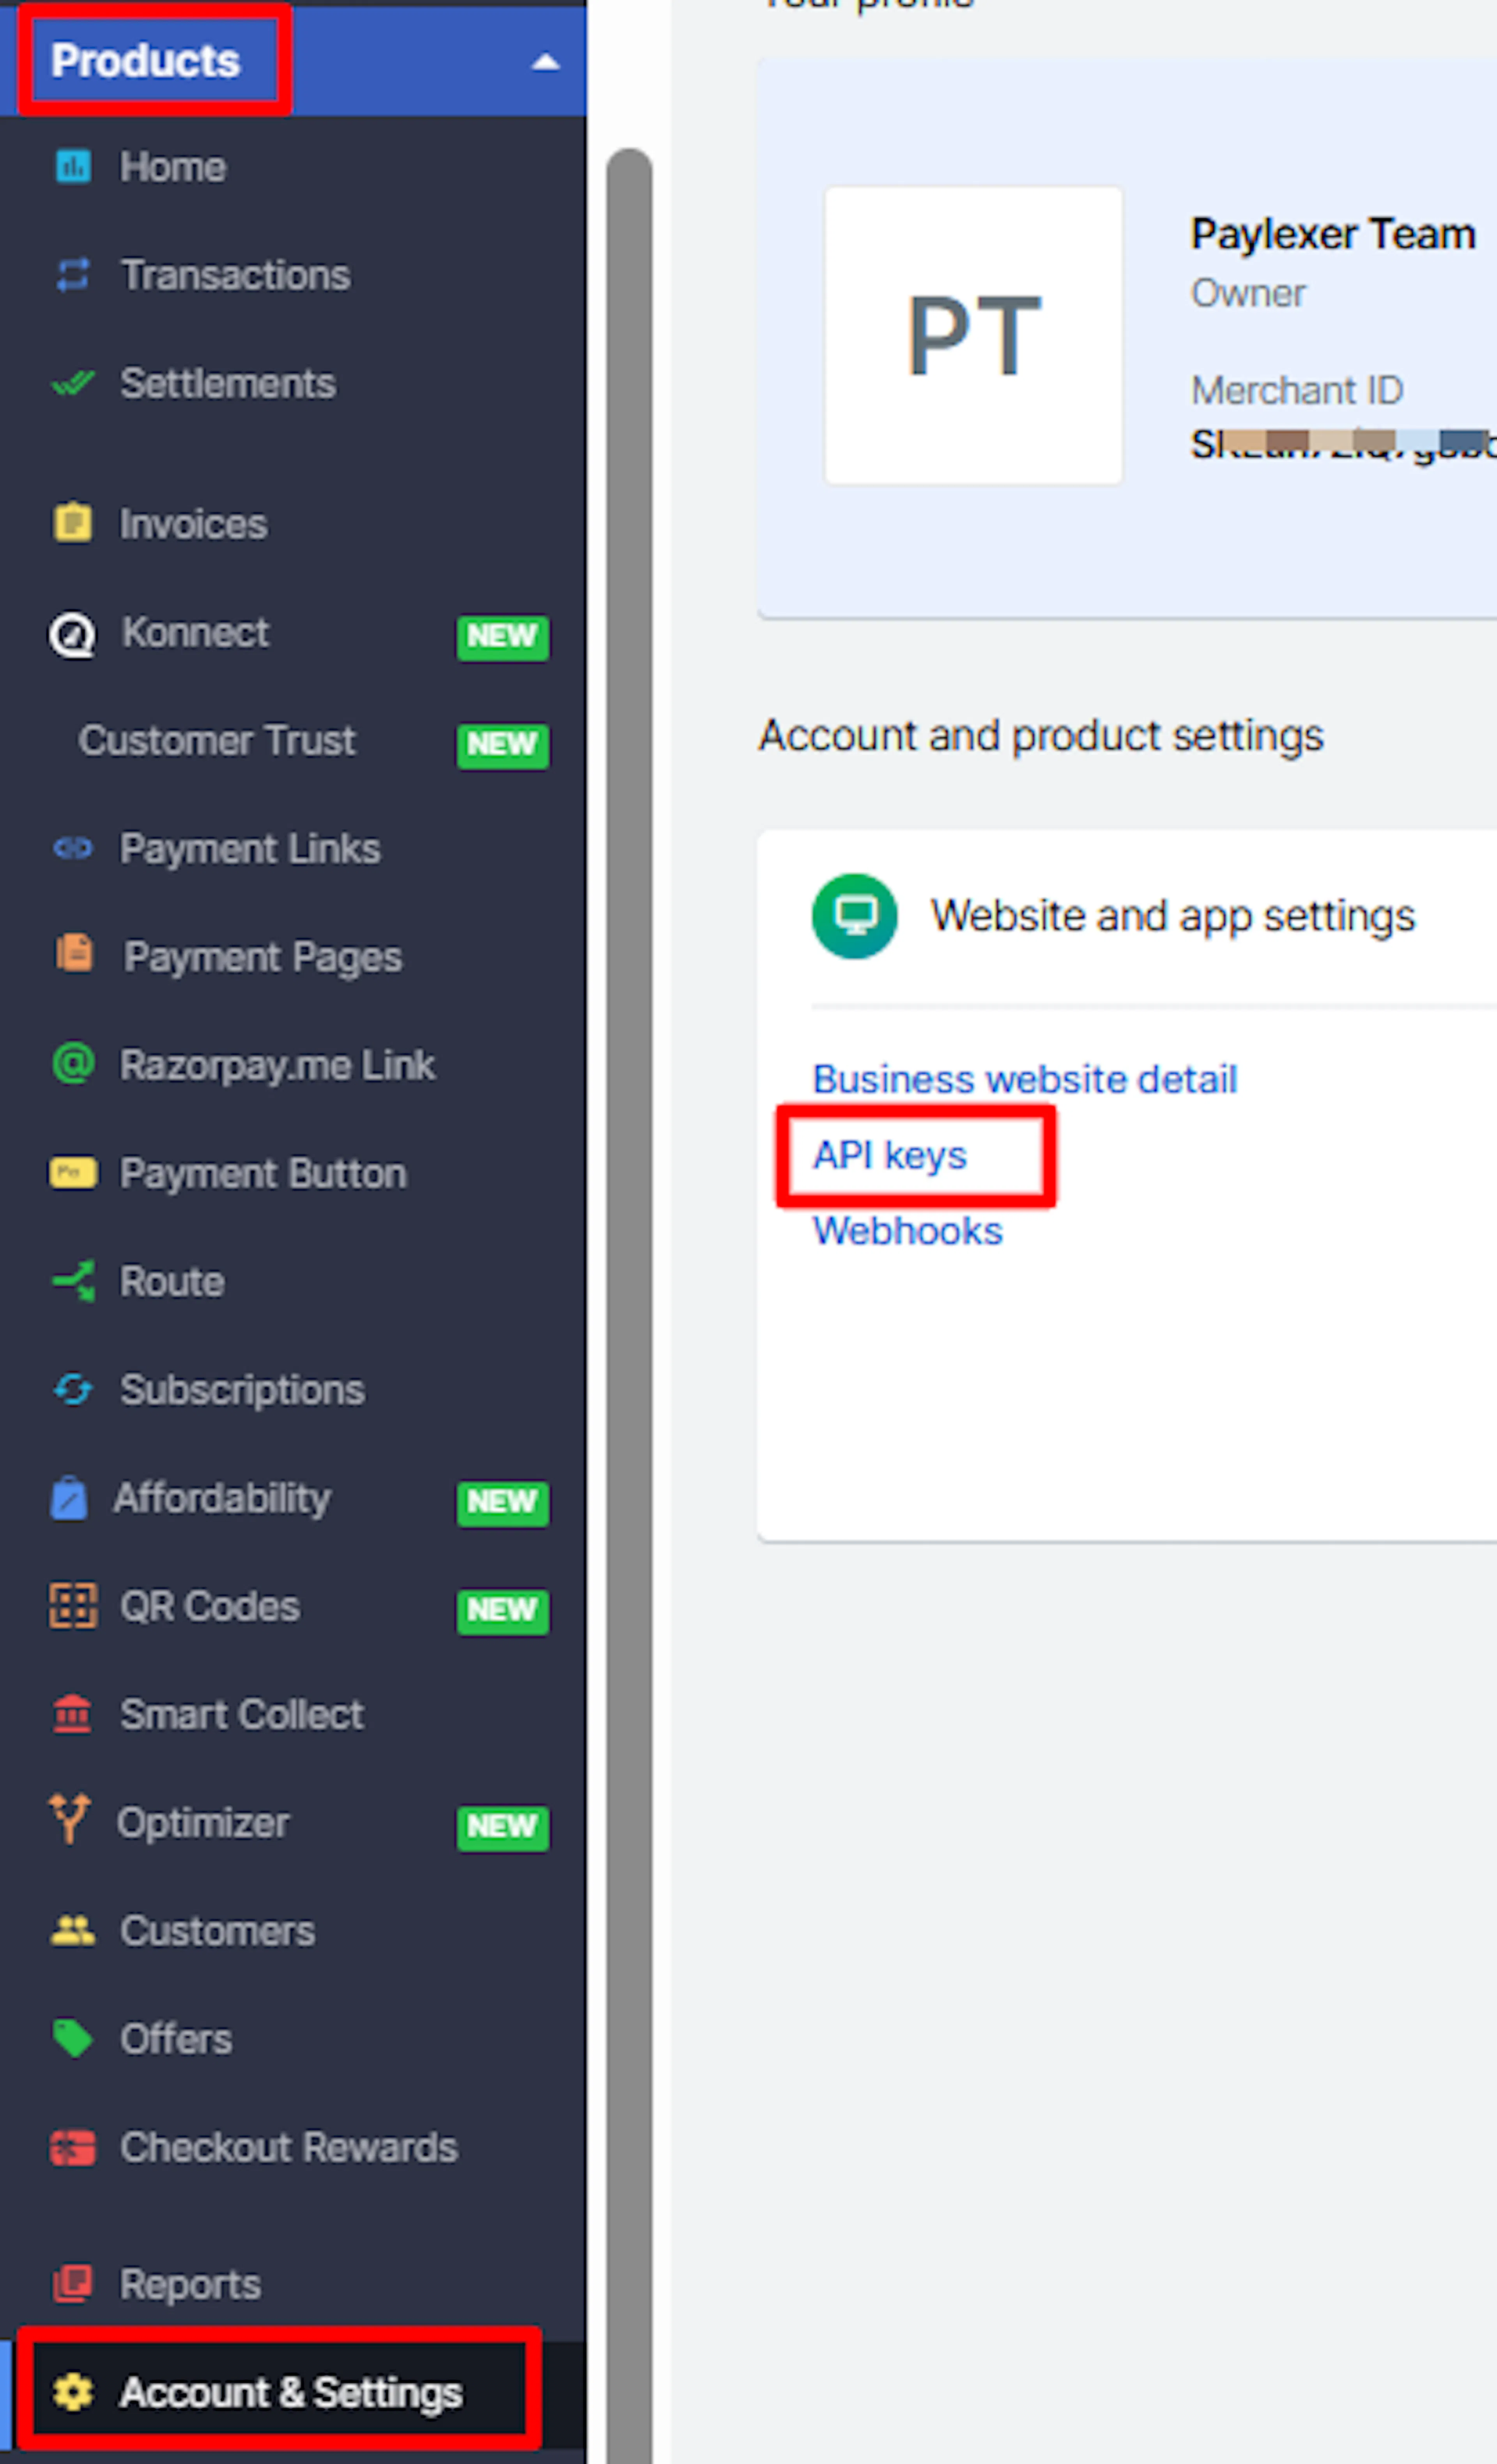Image resolution: width=1497 pixels, height=2464 pixels.
Task: Click the green Website and app settings icon
Action: (x=854, y=915)
